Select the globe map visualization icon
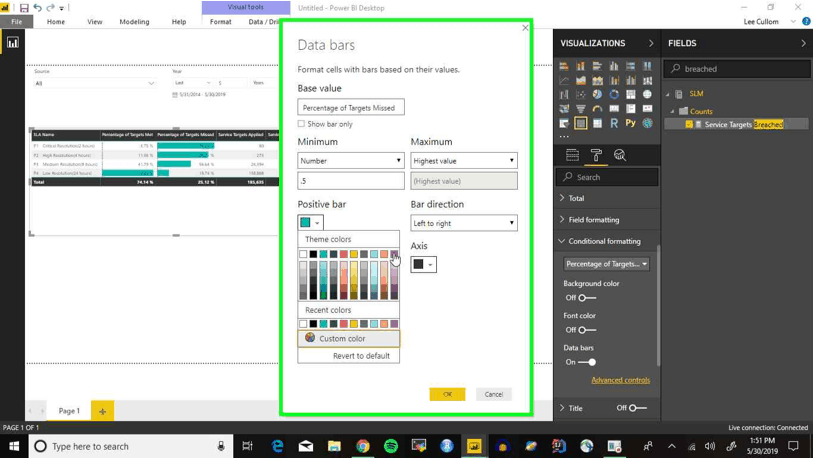This screenshot has width=815, height=460. [647, 95]
